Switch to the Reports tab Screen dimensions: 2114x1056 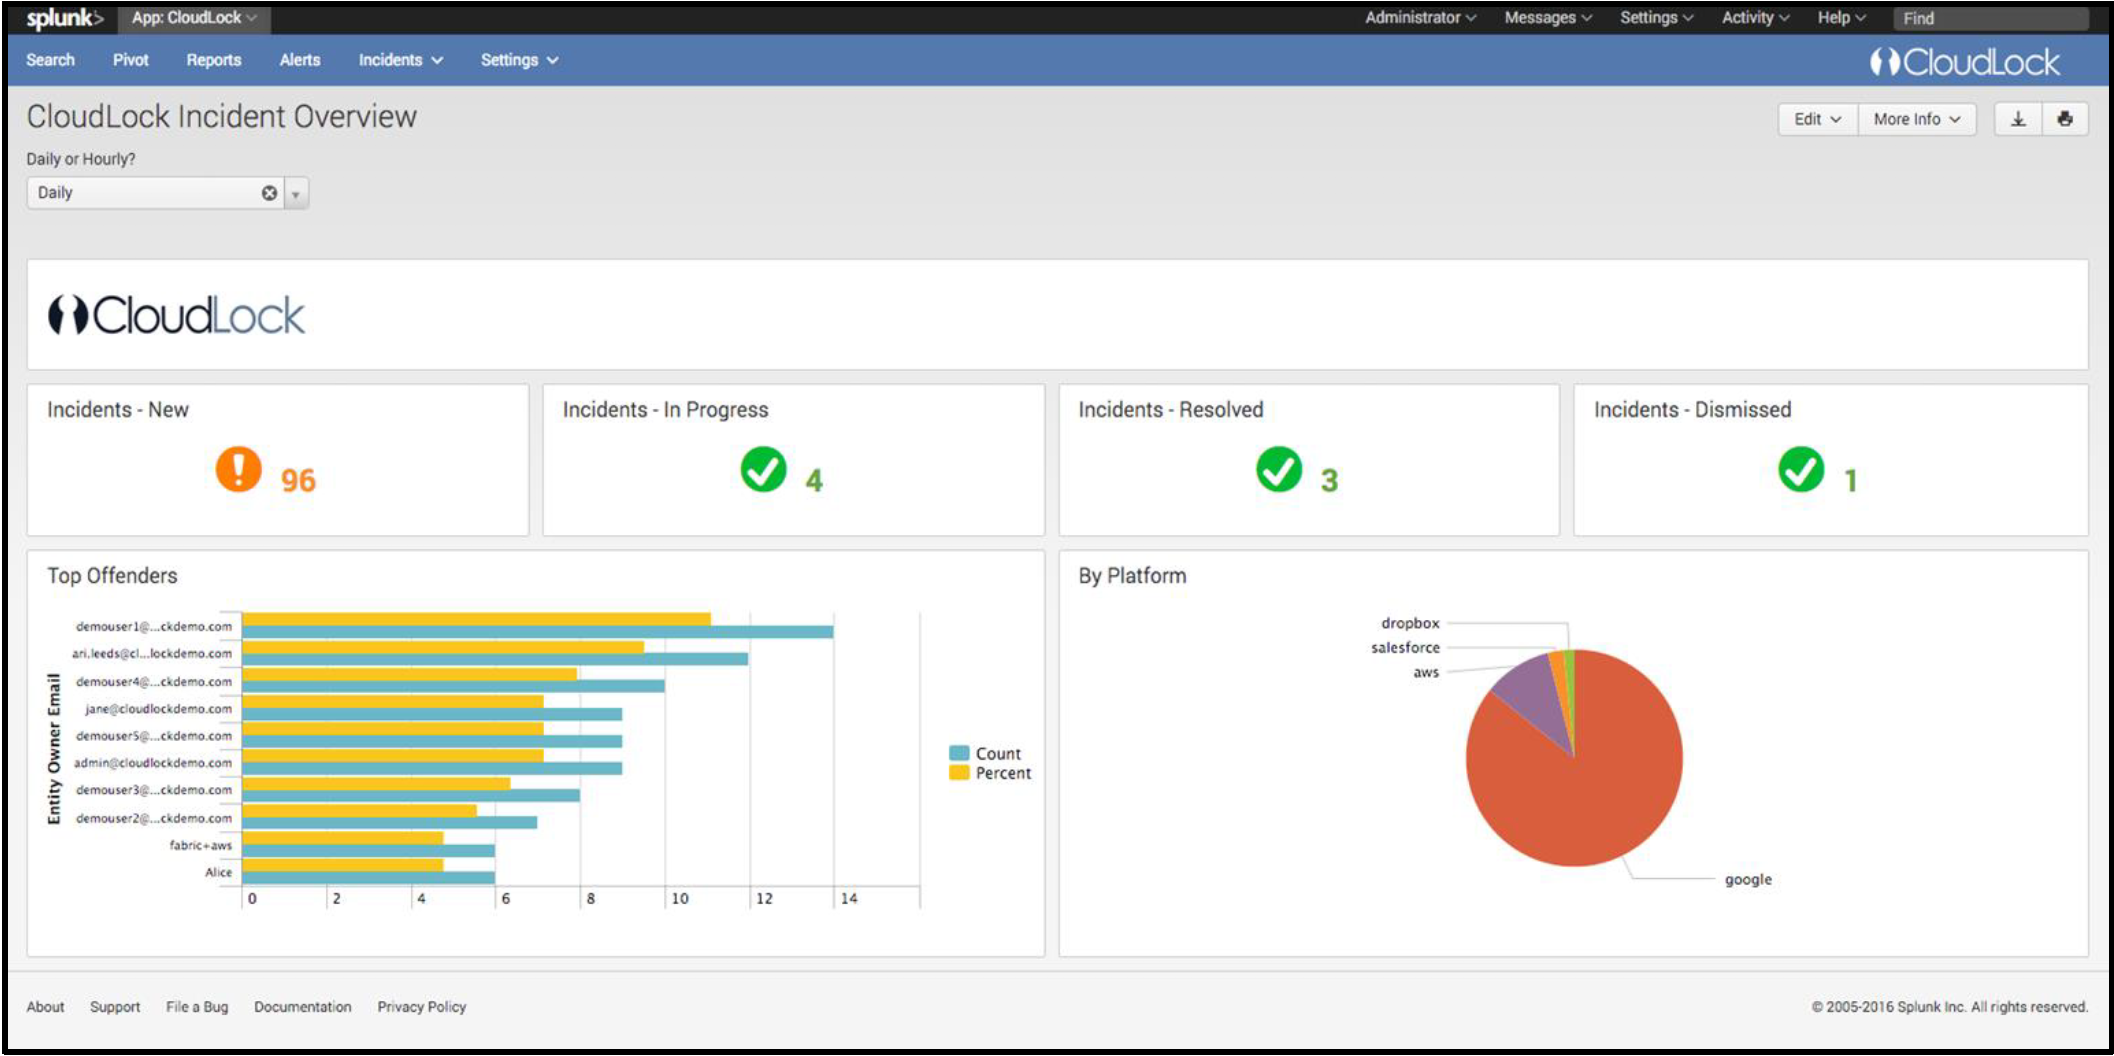coord(213,60)
